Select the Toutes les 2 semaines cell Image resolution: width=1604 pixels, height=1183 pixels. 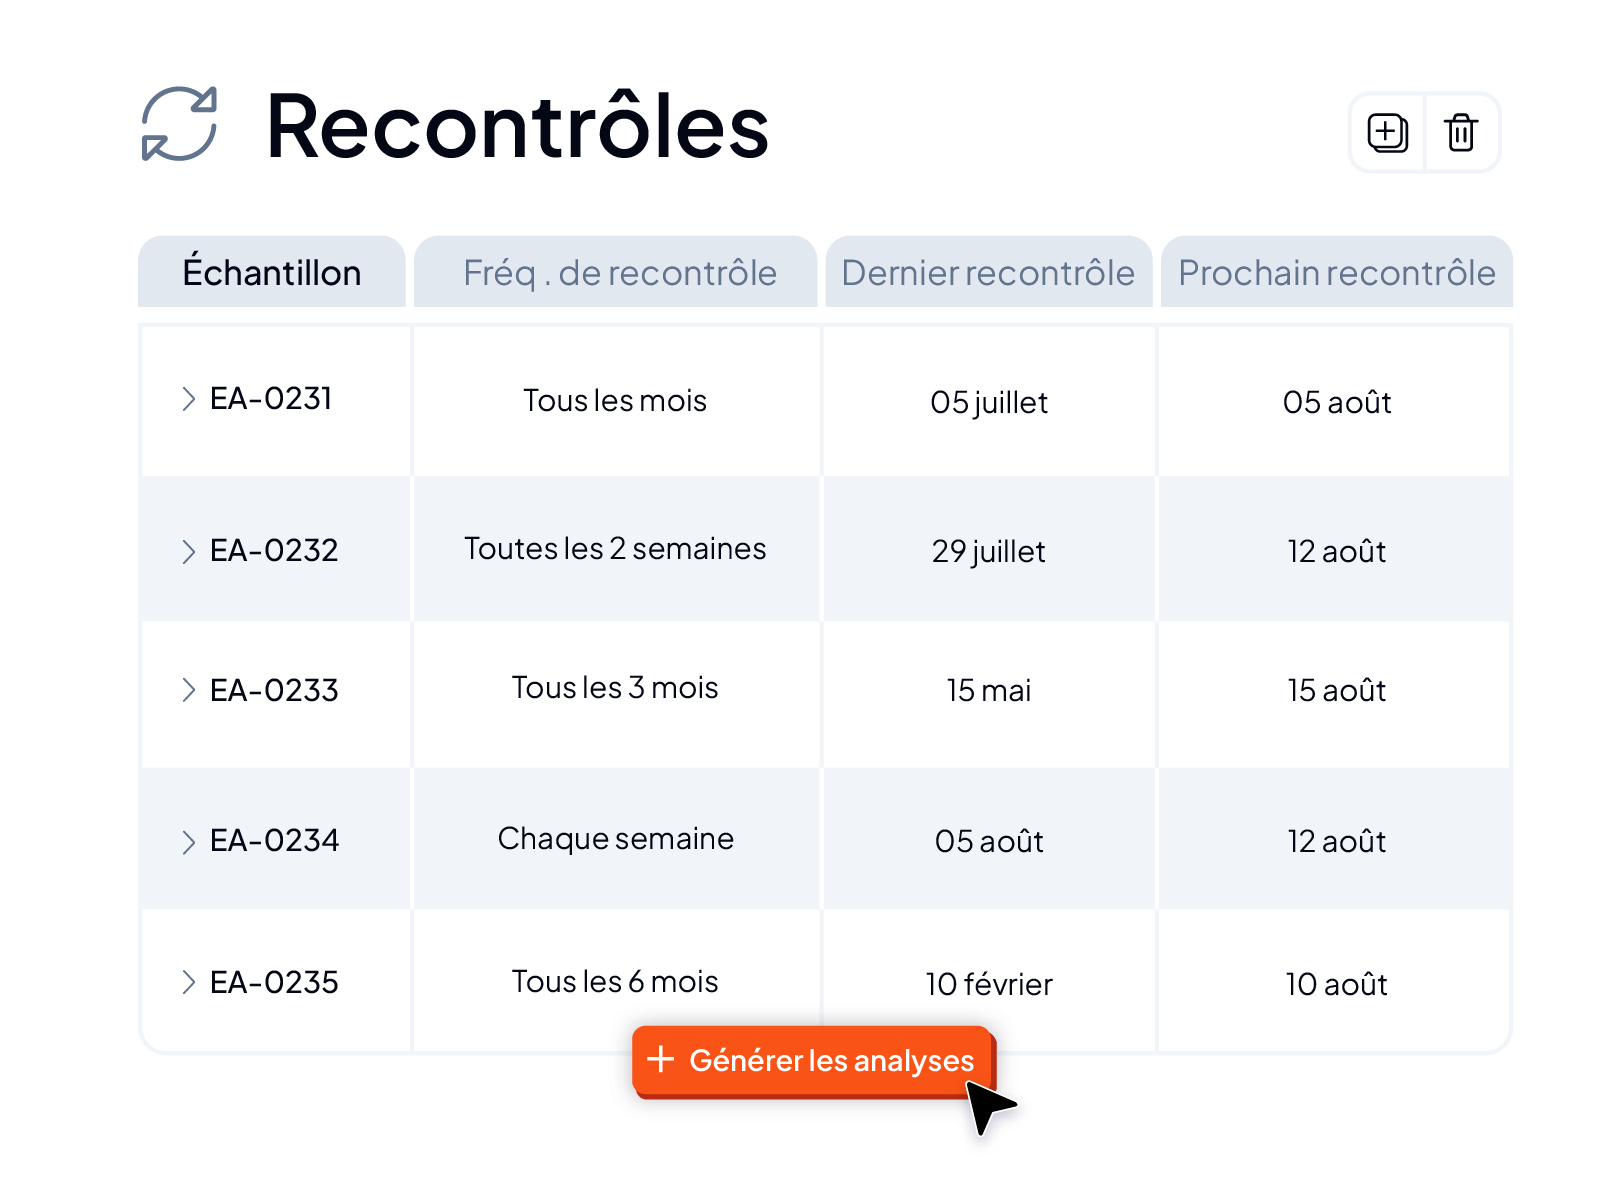pyautogui.click(x=615, y=549)
